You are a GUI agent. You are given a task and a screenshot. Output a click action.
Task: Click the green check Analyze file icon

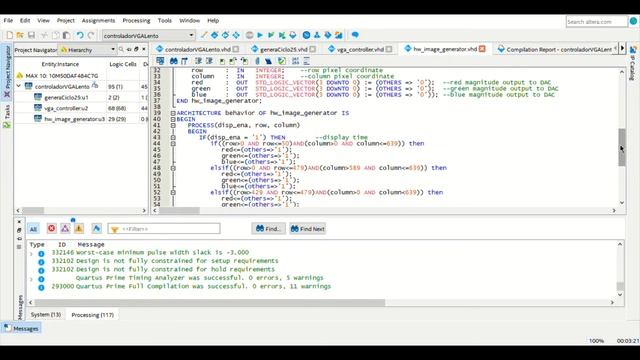(282, 61)
